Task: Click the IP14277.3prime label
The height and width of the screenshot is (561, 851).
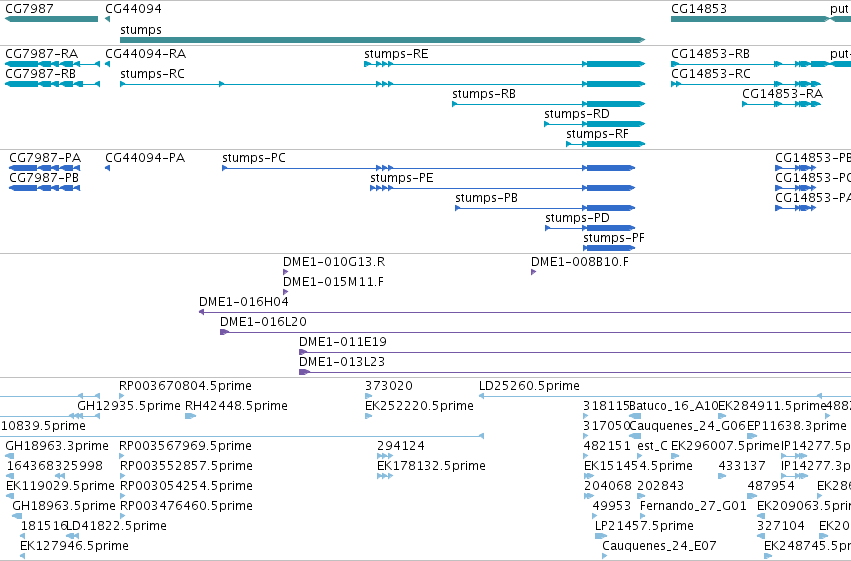Action: (816, 466)
